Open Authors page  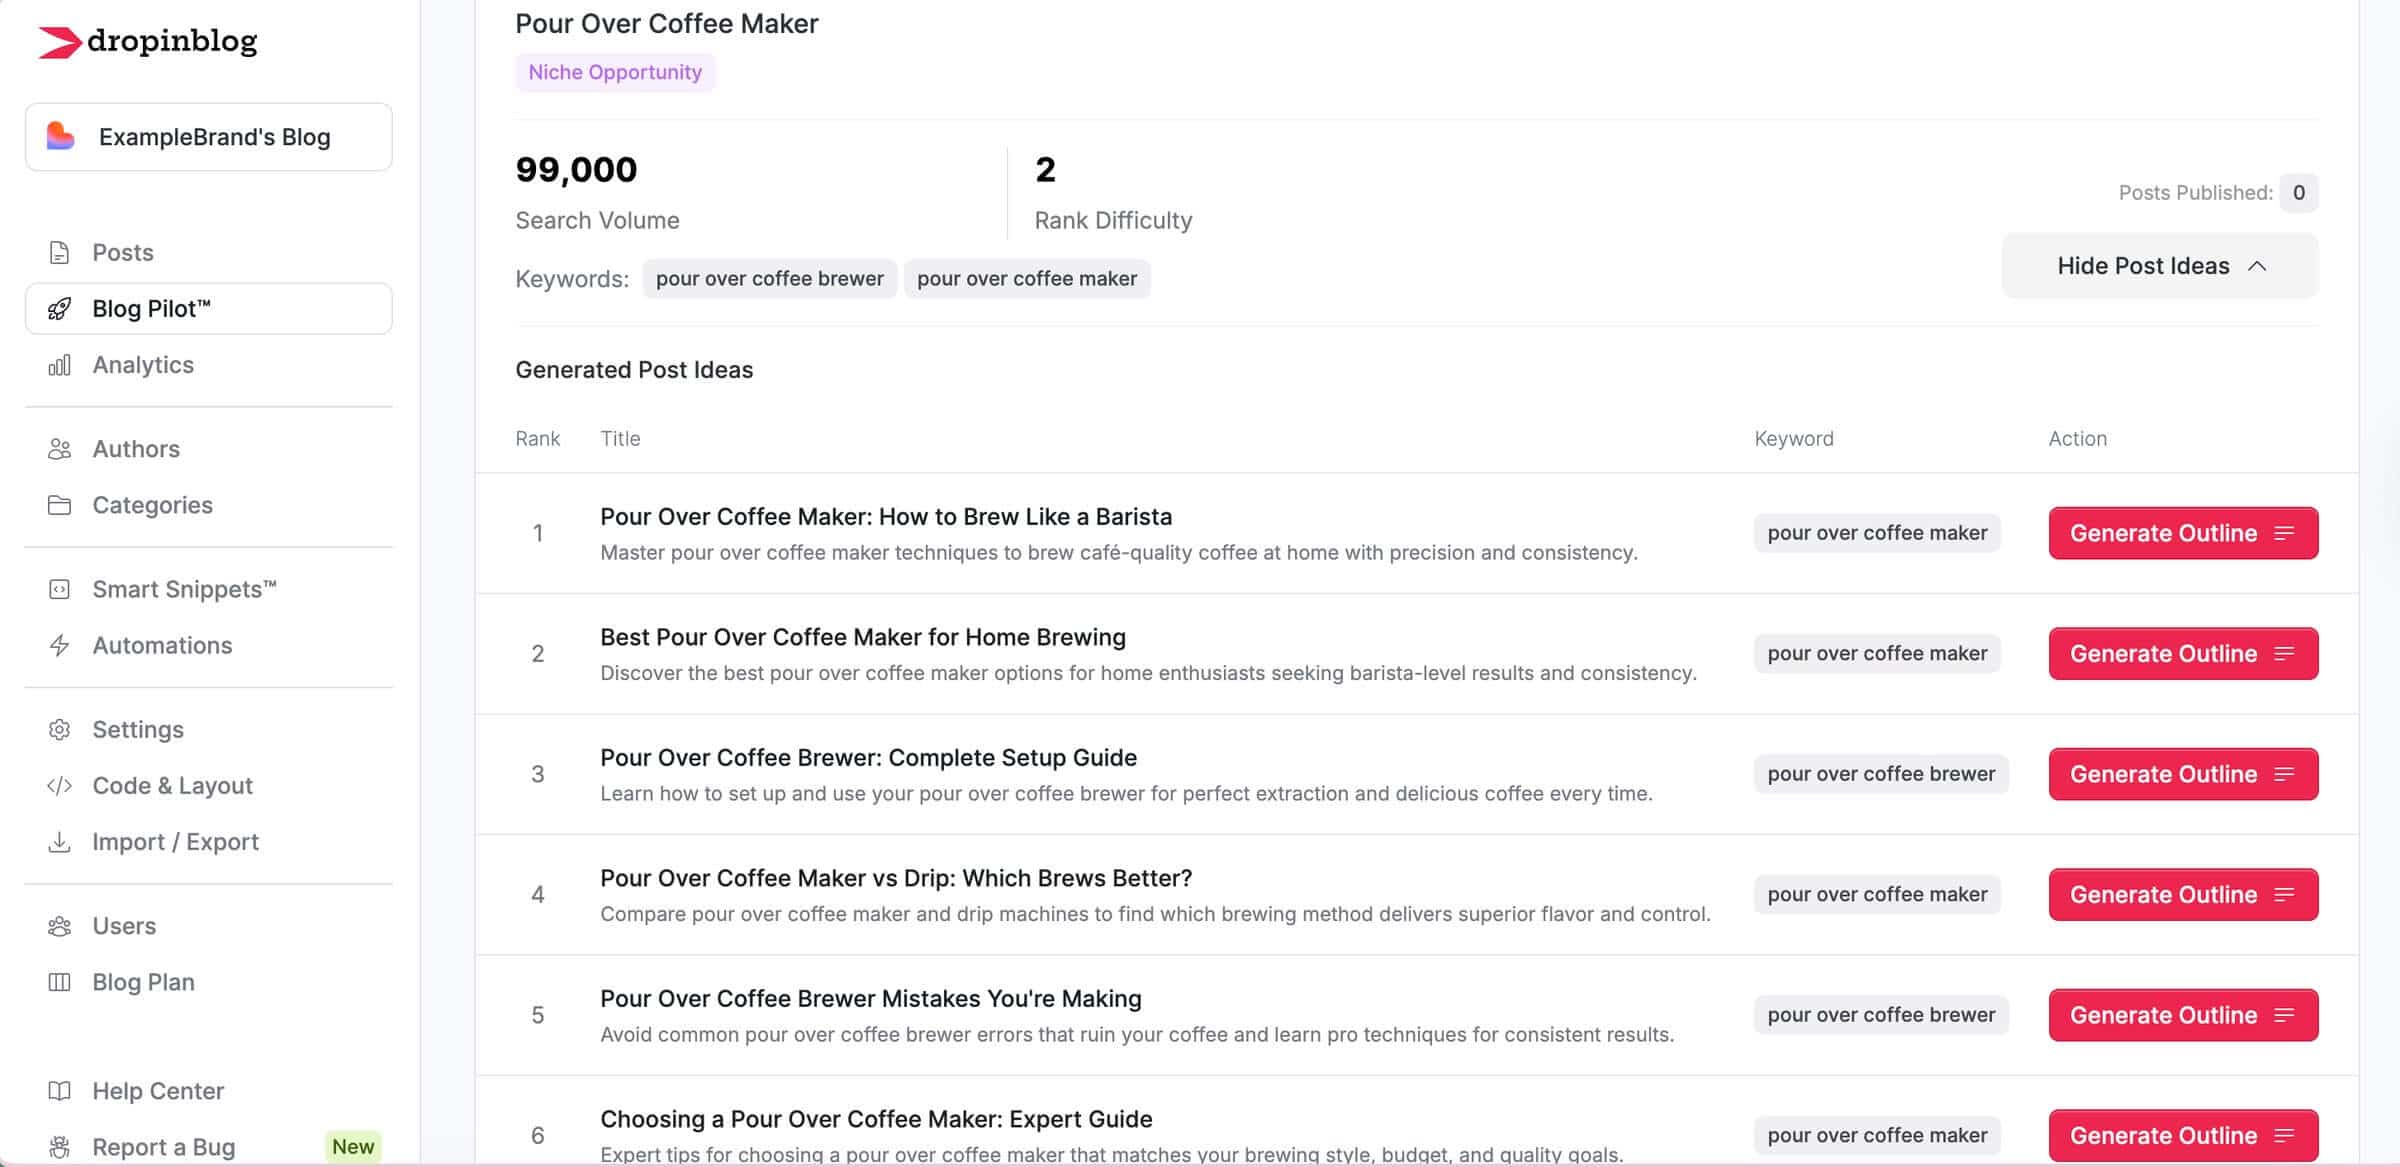pos(136,449)
